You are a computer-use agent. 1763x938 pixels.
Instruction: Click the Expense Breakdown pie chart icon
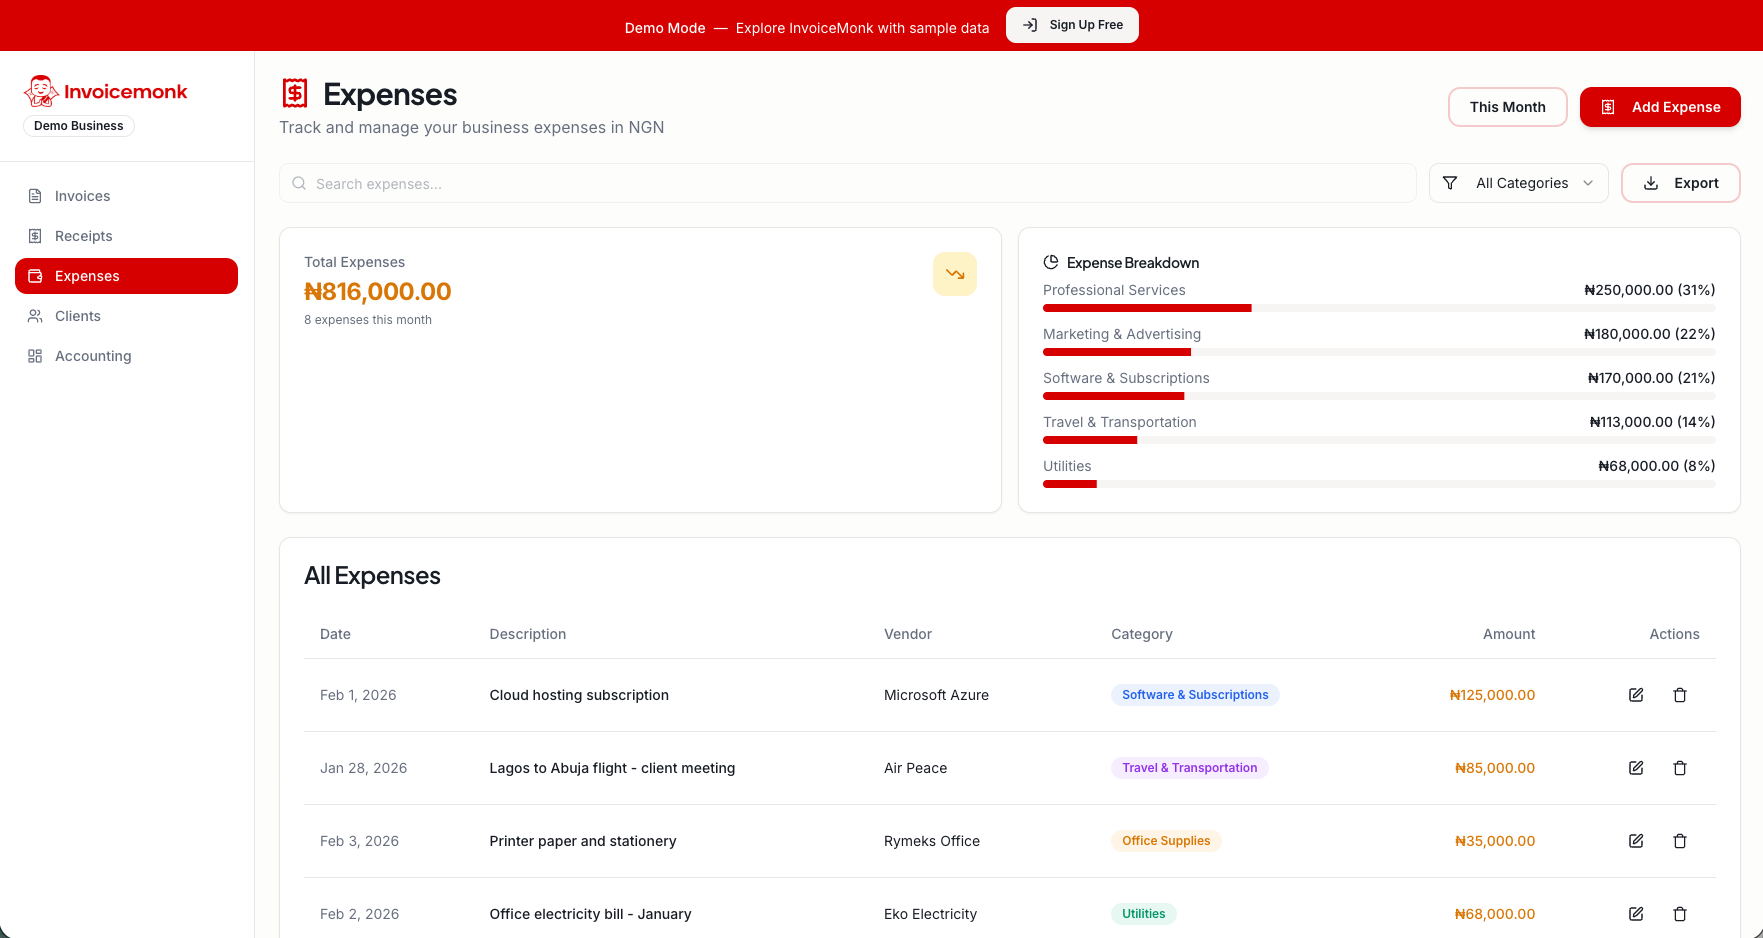click(x=1051, y=262)
